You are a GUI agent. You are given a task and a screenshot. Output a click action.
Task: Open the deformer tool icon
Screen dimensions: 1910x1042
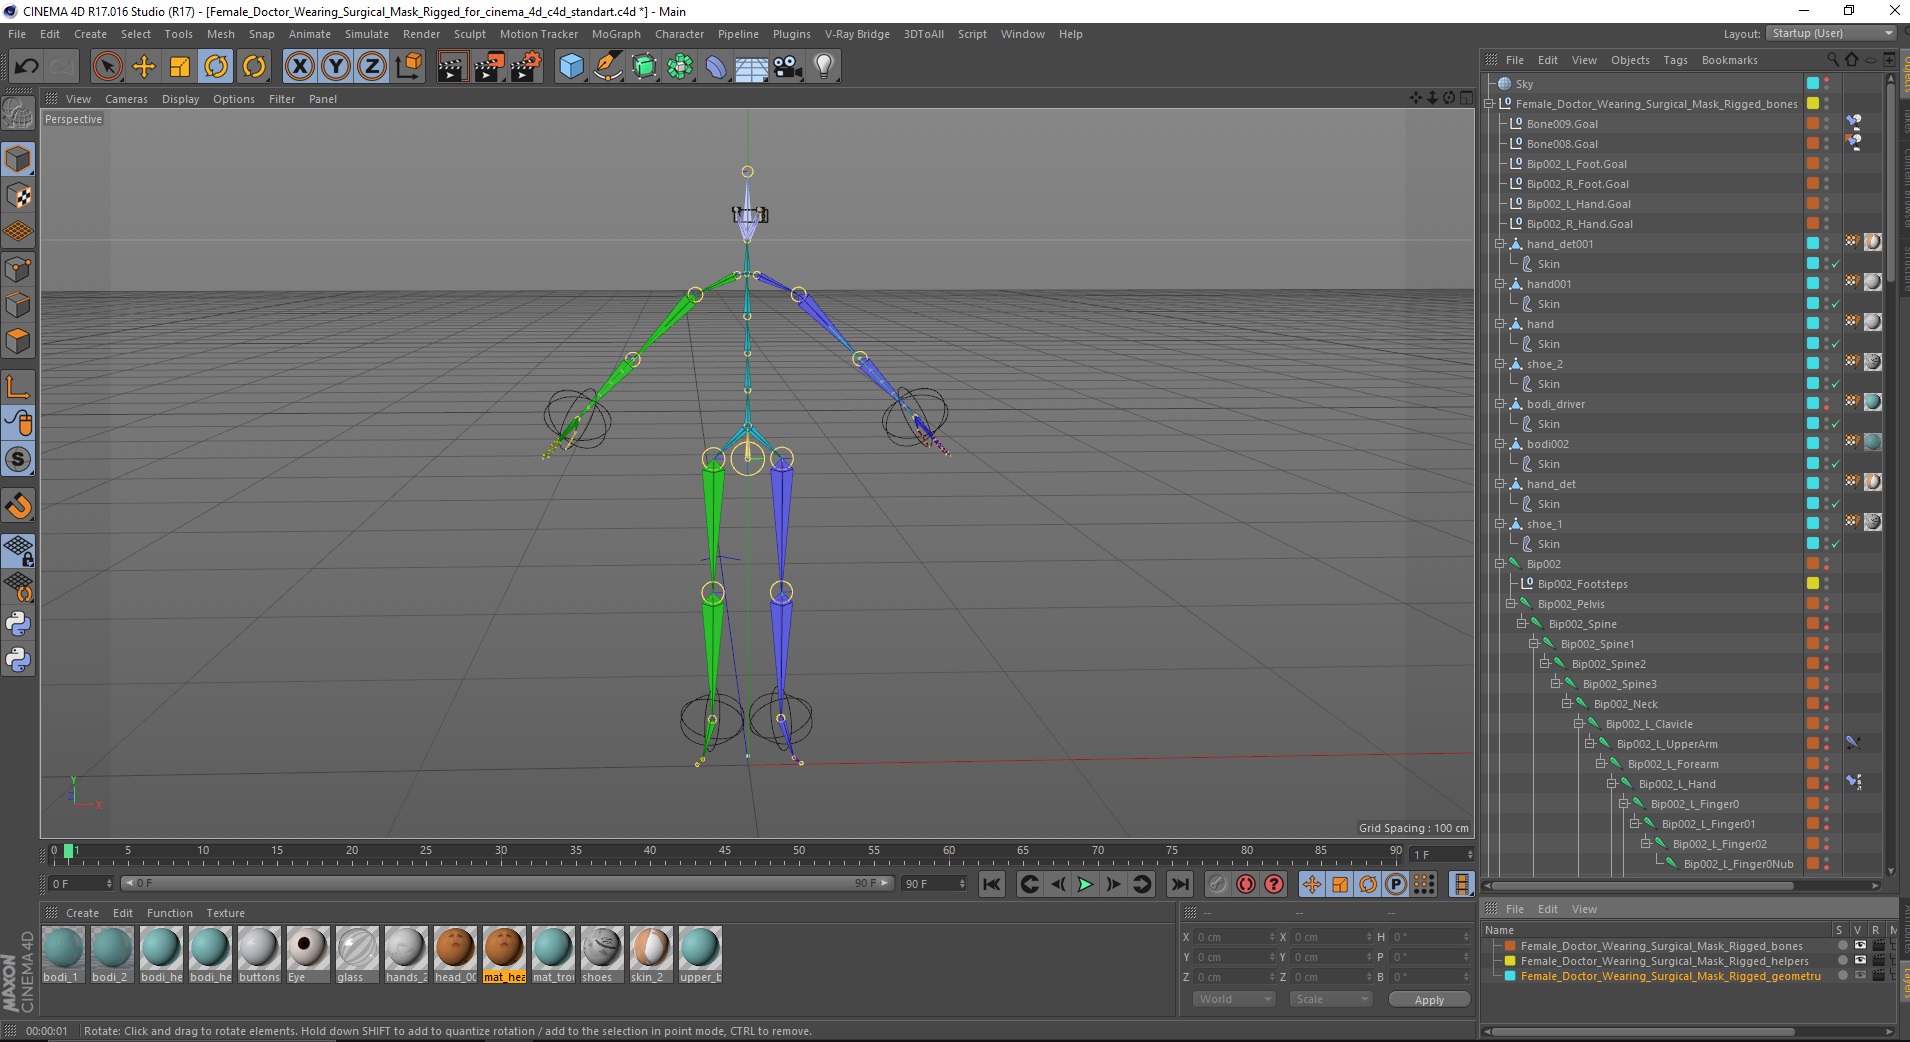click(x=716, y=67)
